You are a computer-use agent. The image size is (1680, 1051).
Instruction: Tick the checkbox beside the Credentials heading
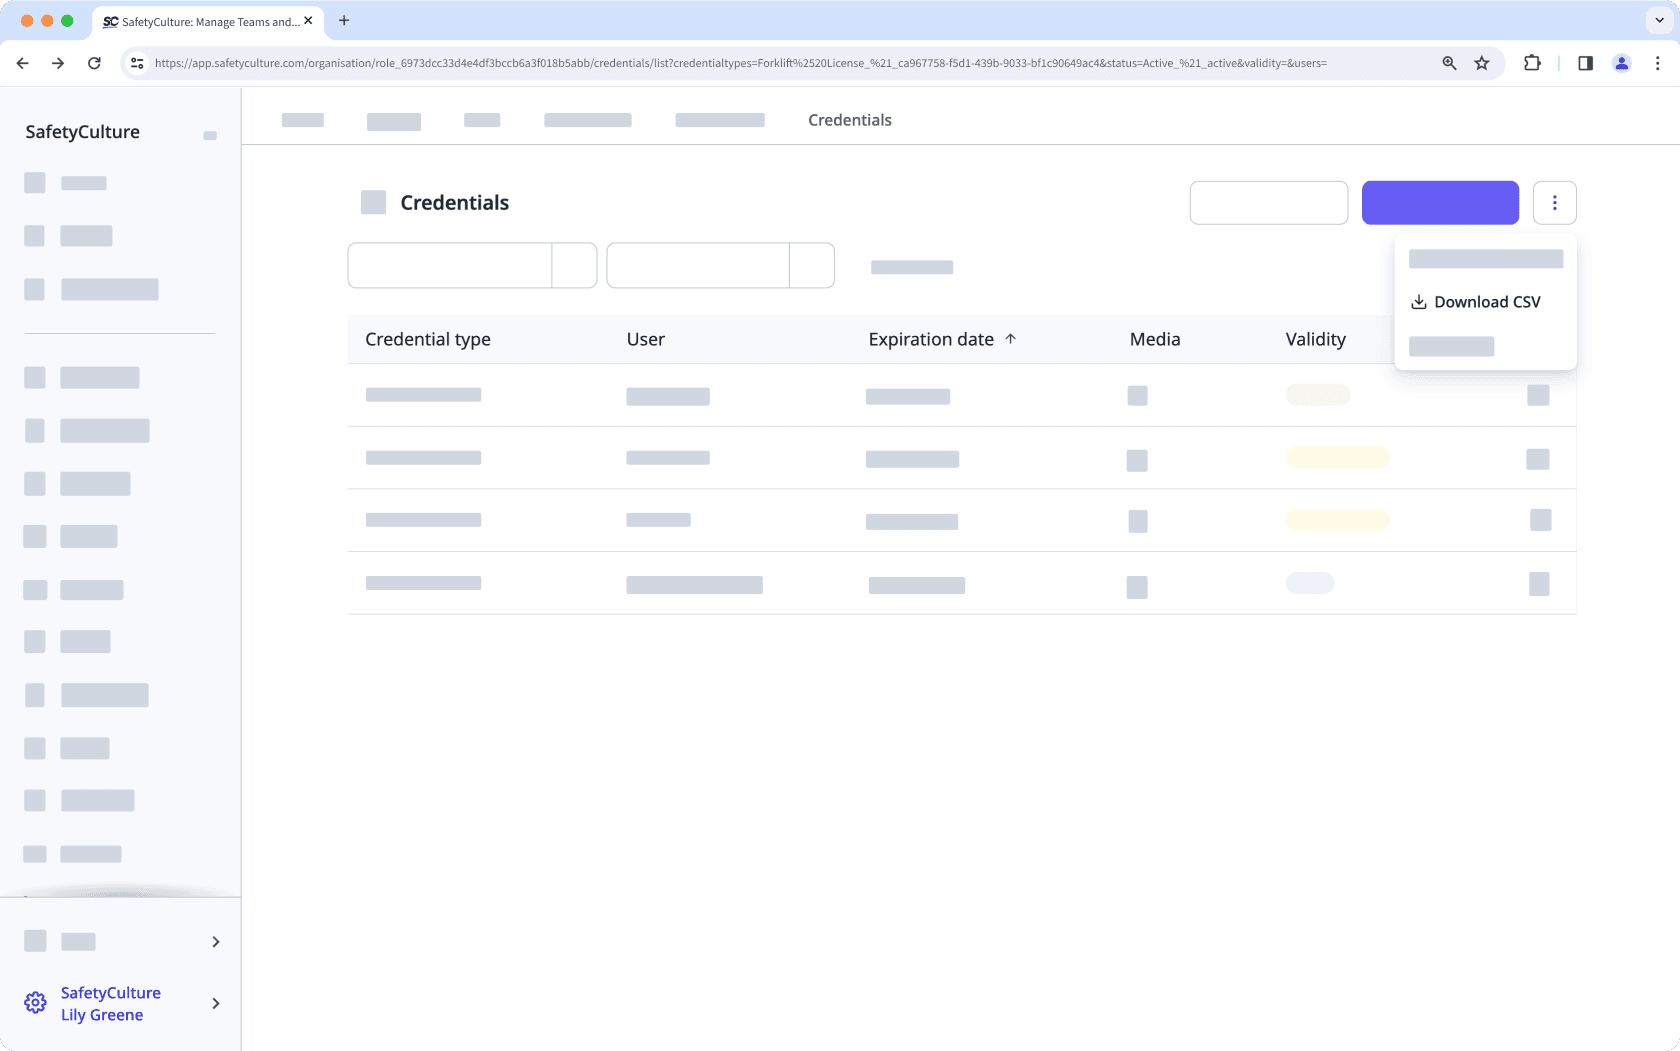click(x=373, y=201)
